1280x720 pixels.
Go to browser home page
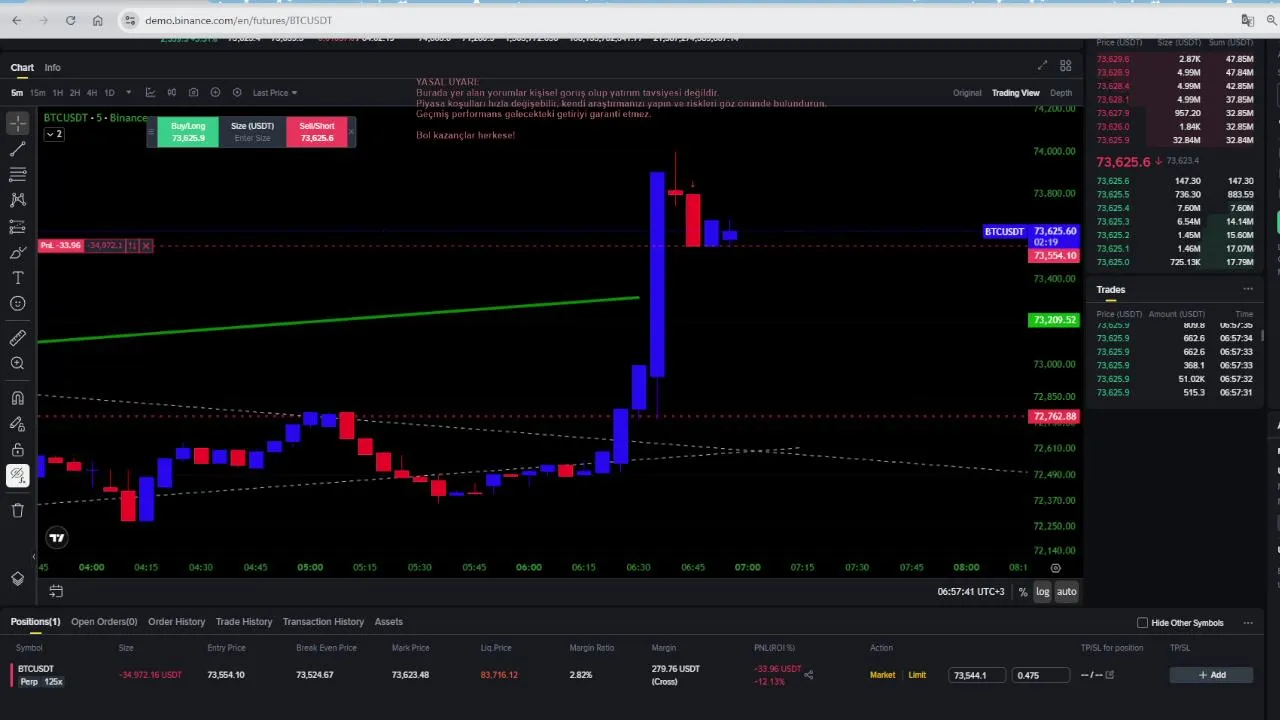click(97, 20)
